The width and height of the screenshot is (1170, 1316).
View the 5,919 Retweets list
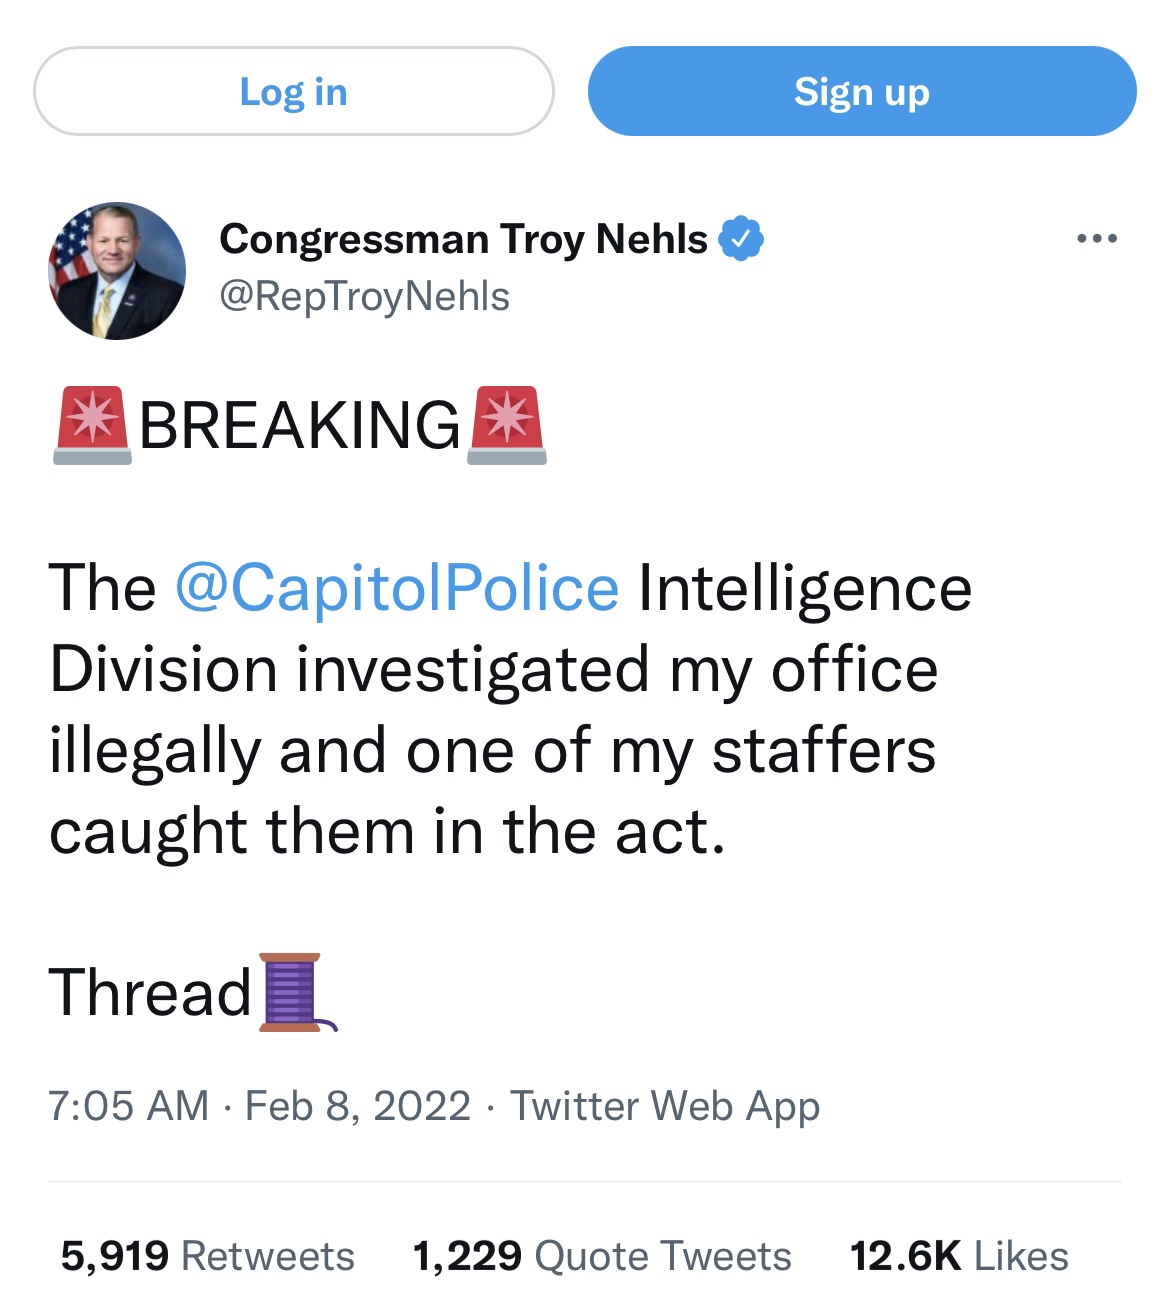[x=207, y=1256]
